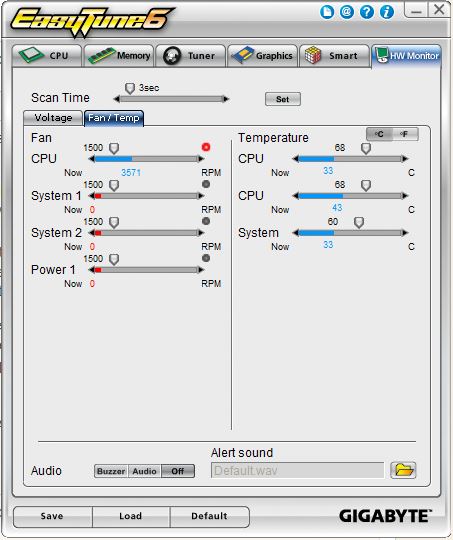The image size is (453, 540).
Task: Click the Scan Time slider left arrow
Action: point(117,99)
